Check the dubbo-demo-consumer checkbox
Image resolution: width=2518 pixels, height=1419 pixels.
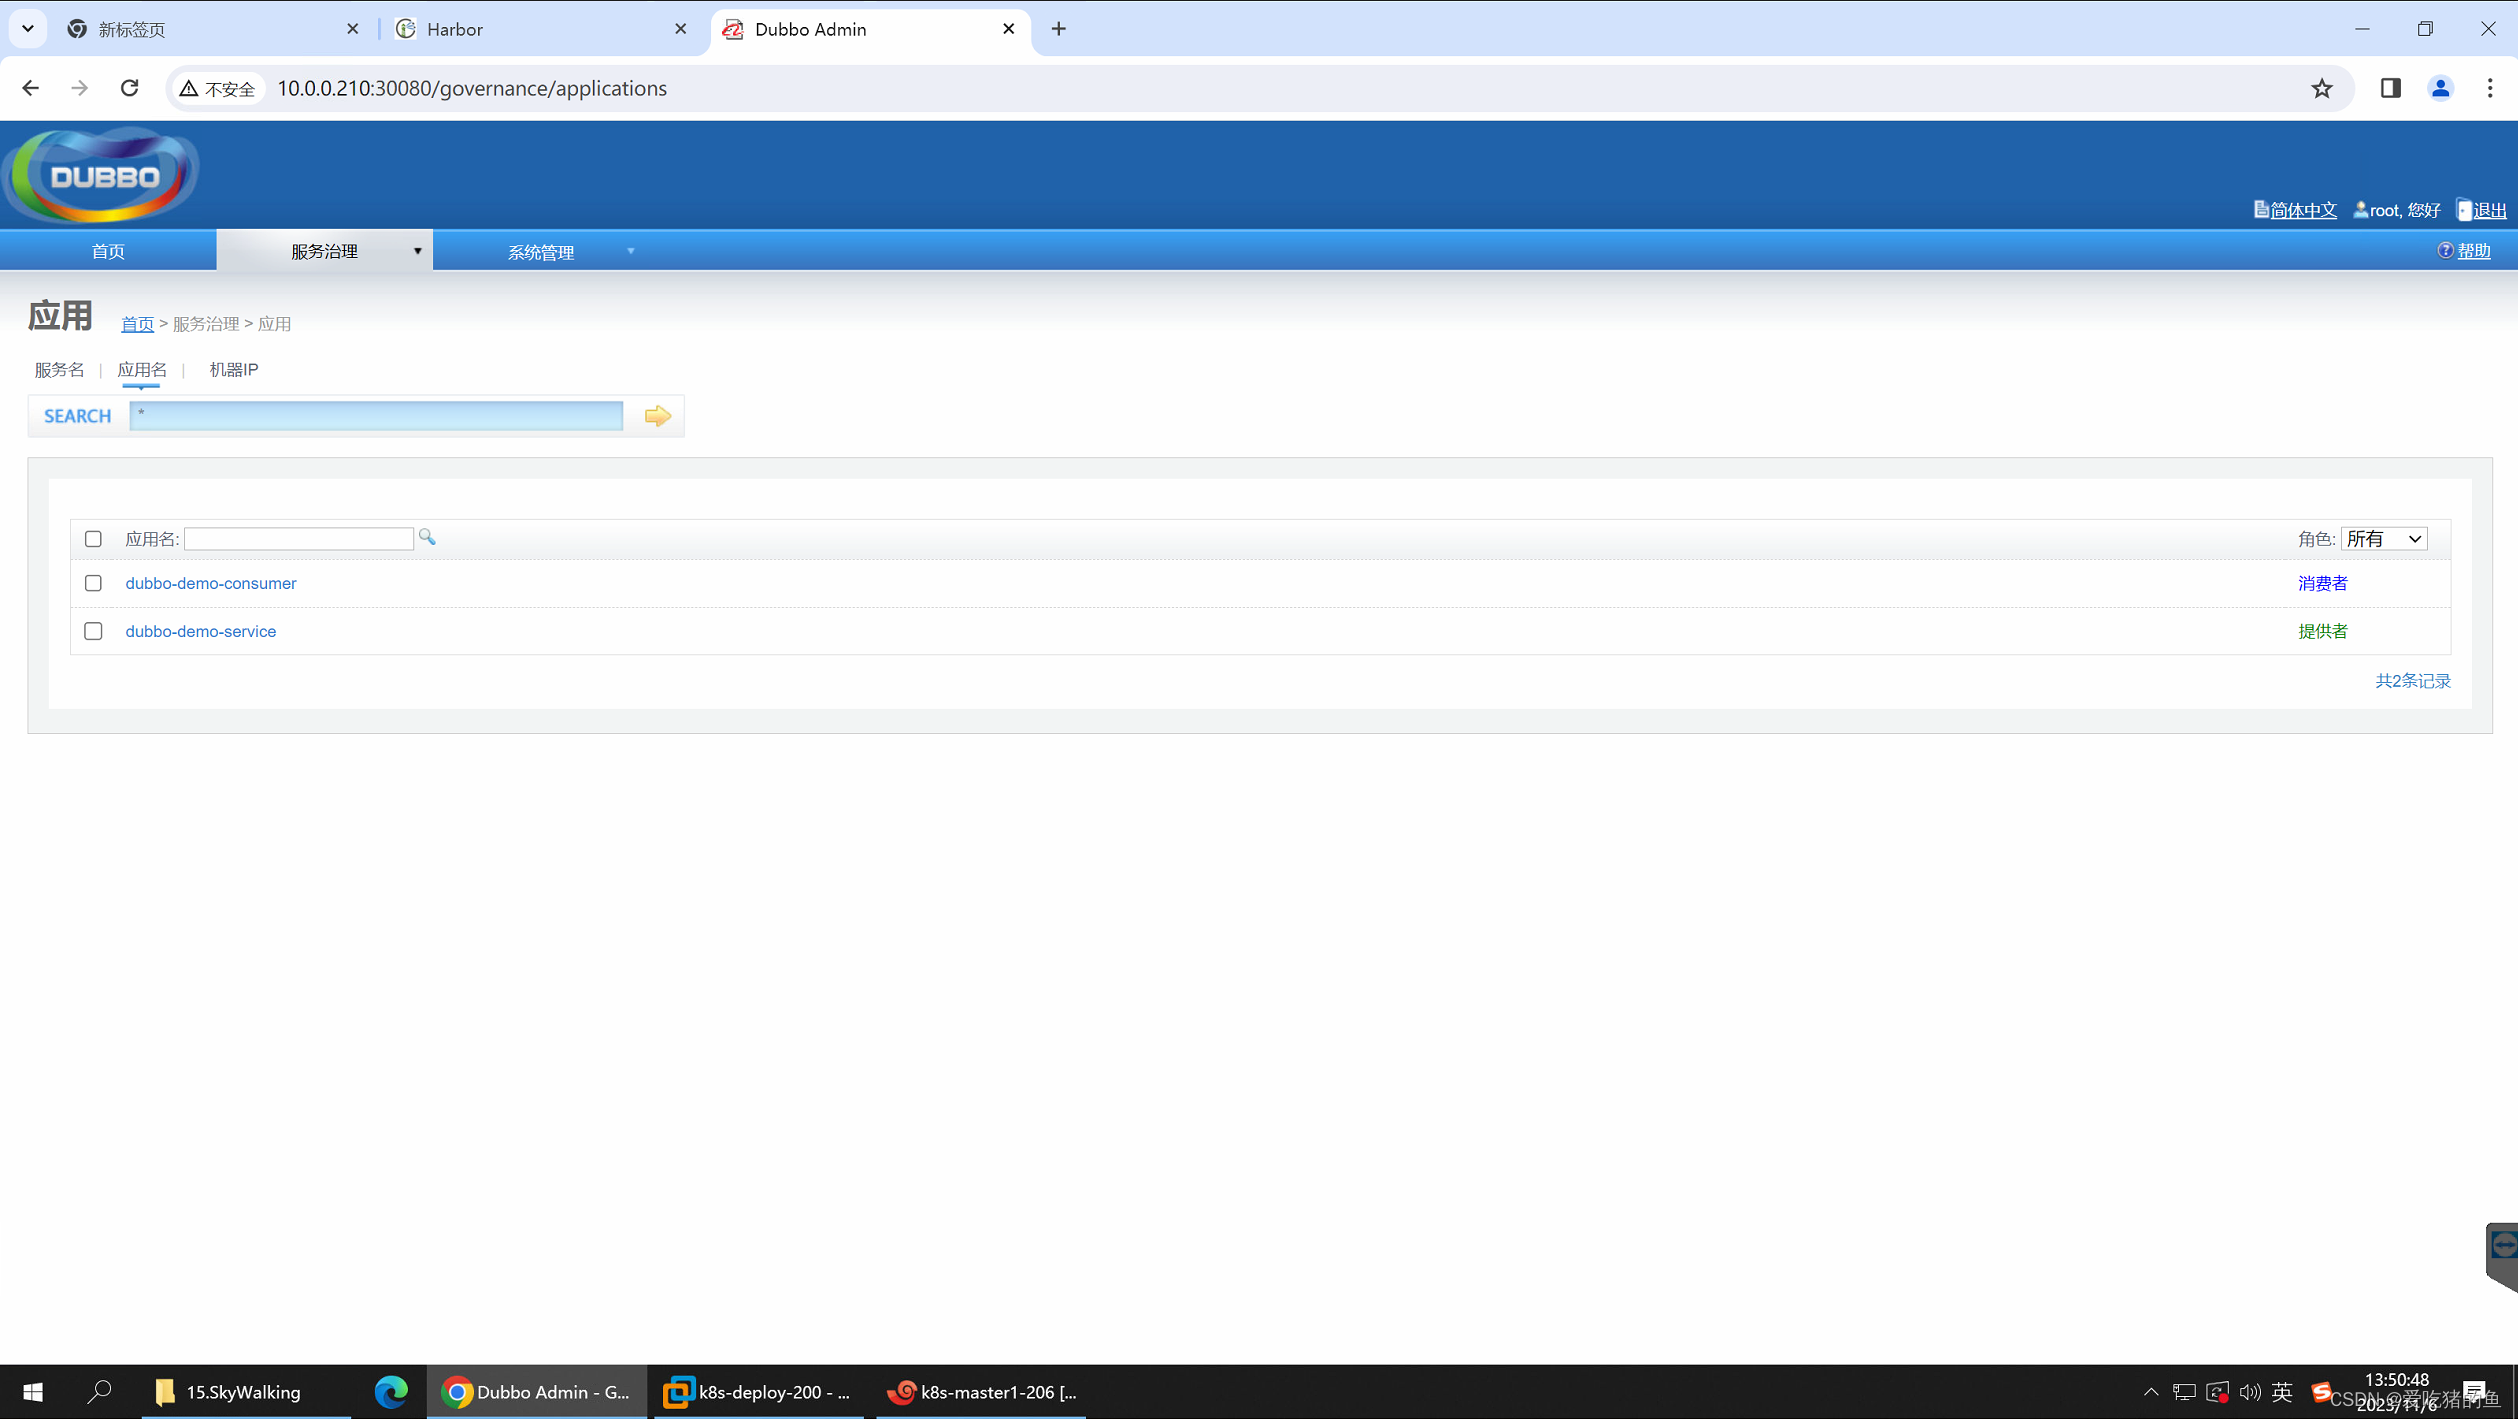[93, 583]
